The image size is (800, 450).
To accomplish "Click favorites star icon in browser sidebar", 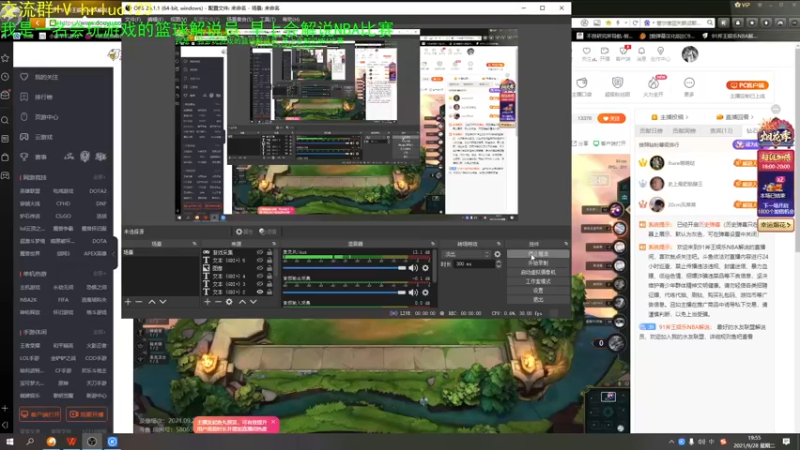I will pyautogui.click(x=5, y=58).
